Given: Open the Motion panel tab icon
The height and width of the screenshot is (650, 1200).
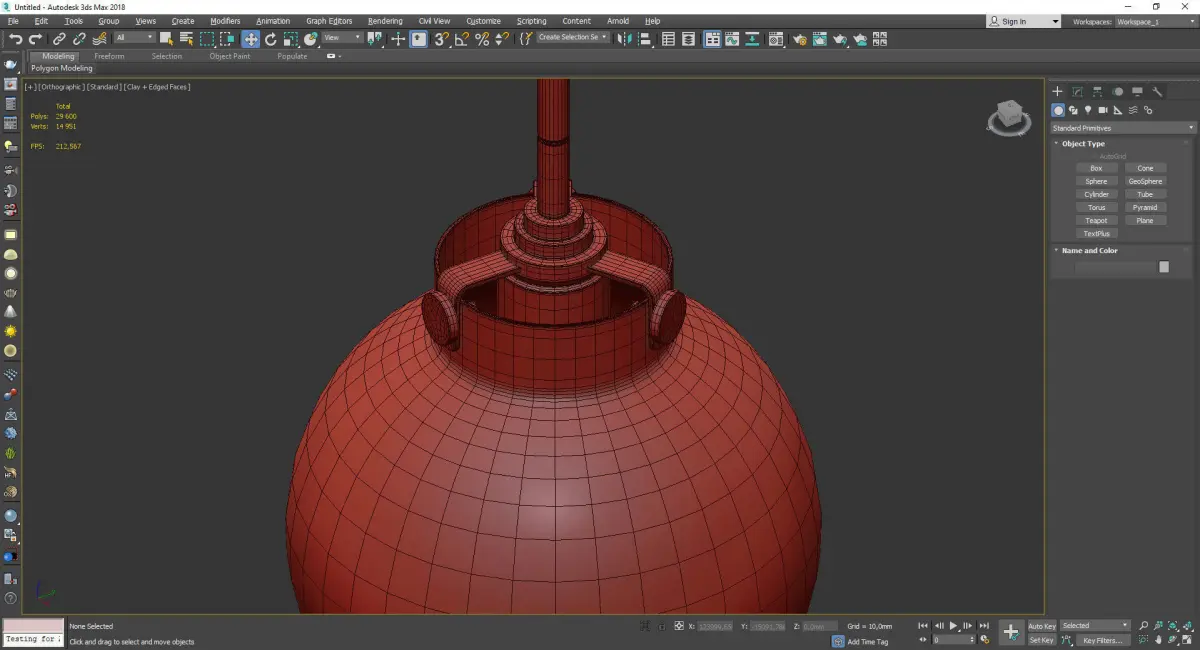Looking at the screenshot, I should (1117, 91).
